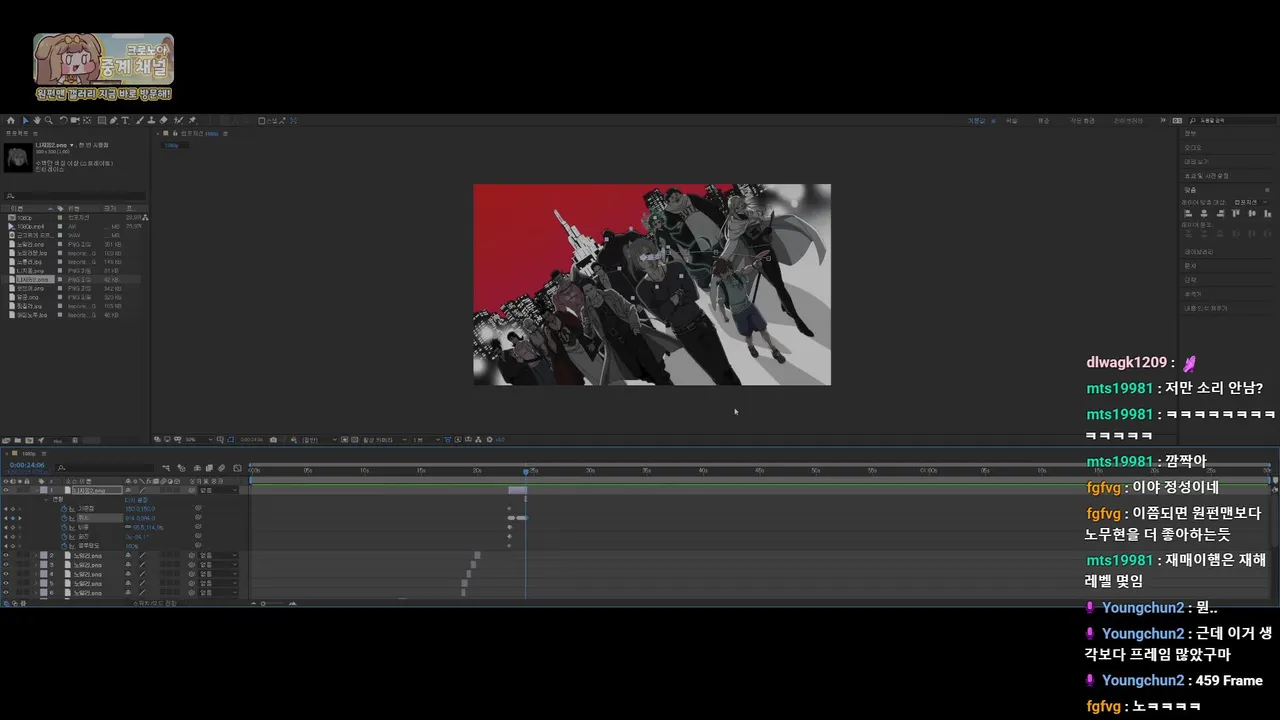Open the timeline Graph Editor
Image resolution: width=1280 pixels, height=720 pixels.
click(x=237, y=468)
